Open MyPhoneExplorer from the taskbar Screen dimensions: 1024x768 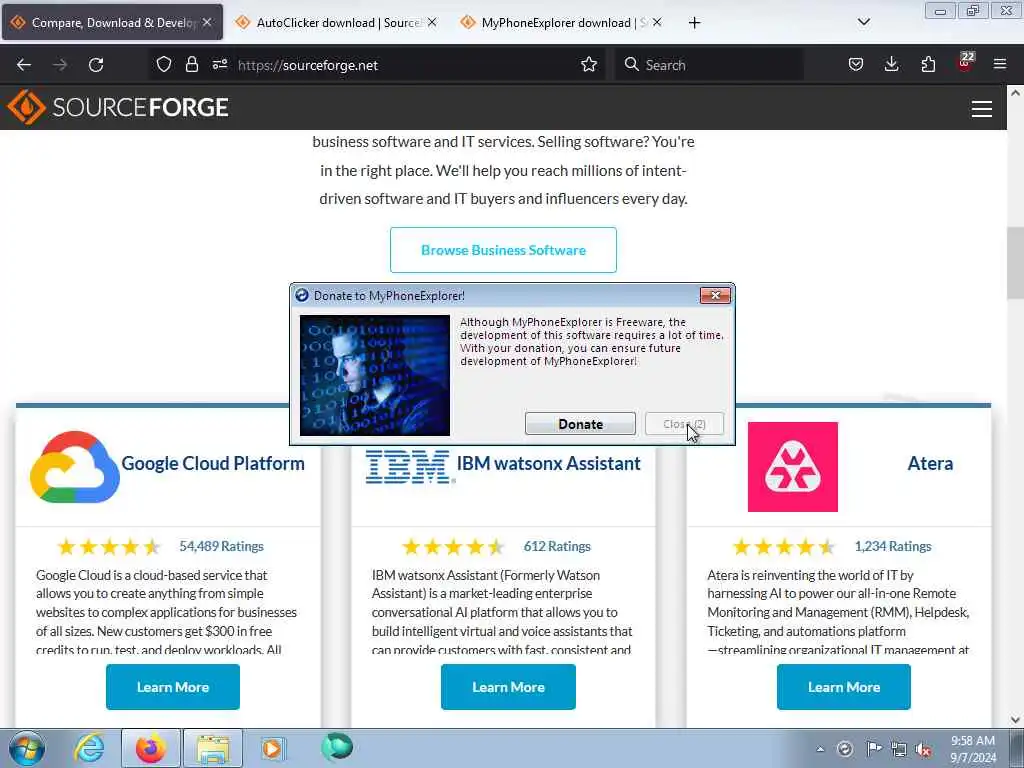tap(336, 747)
